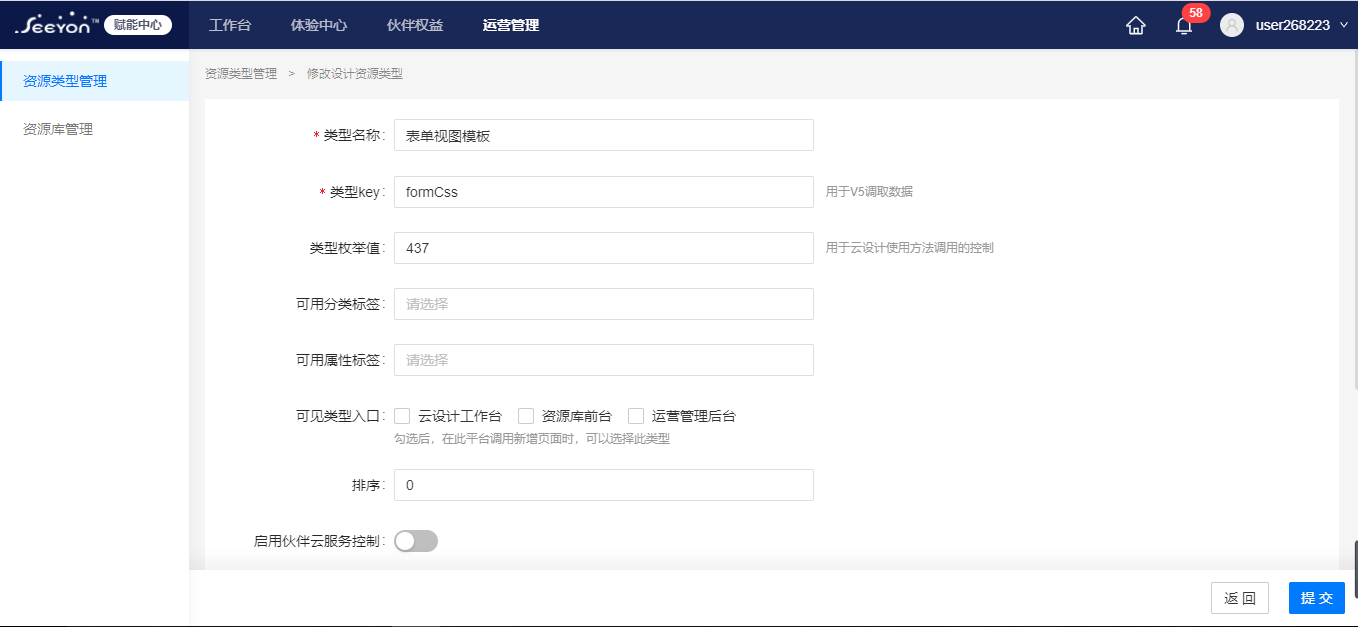1358x627 pixels.
Task: Click the hint text 用于V5调取数据
Action: point(869,192)
